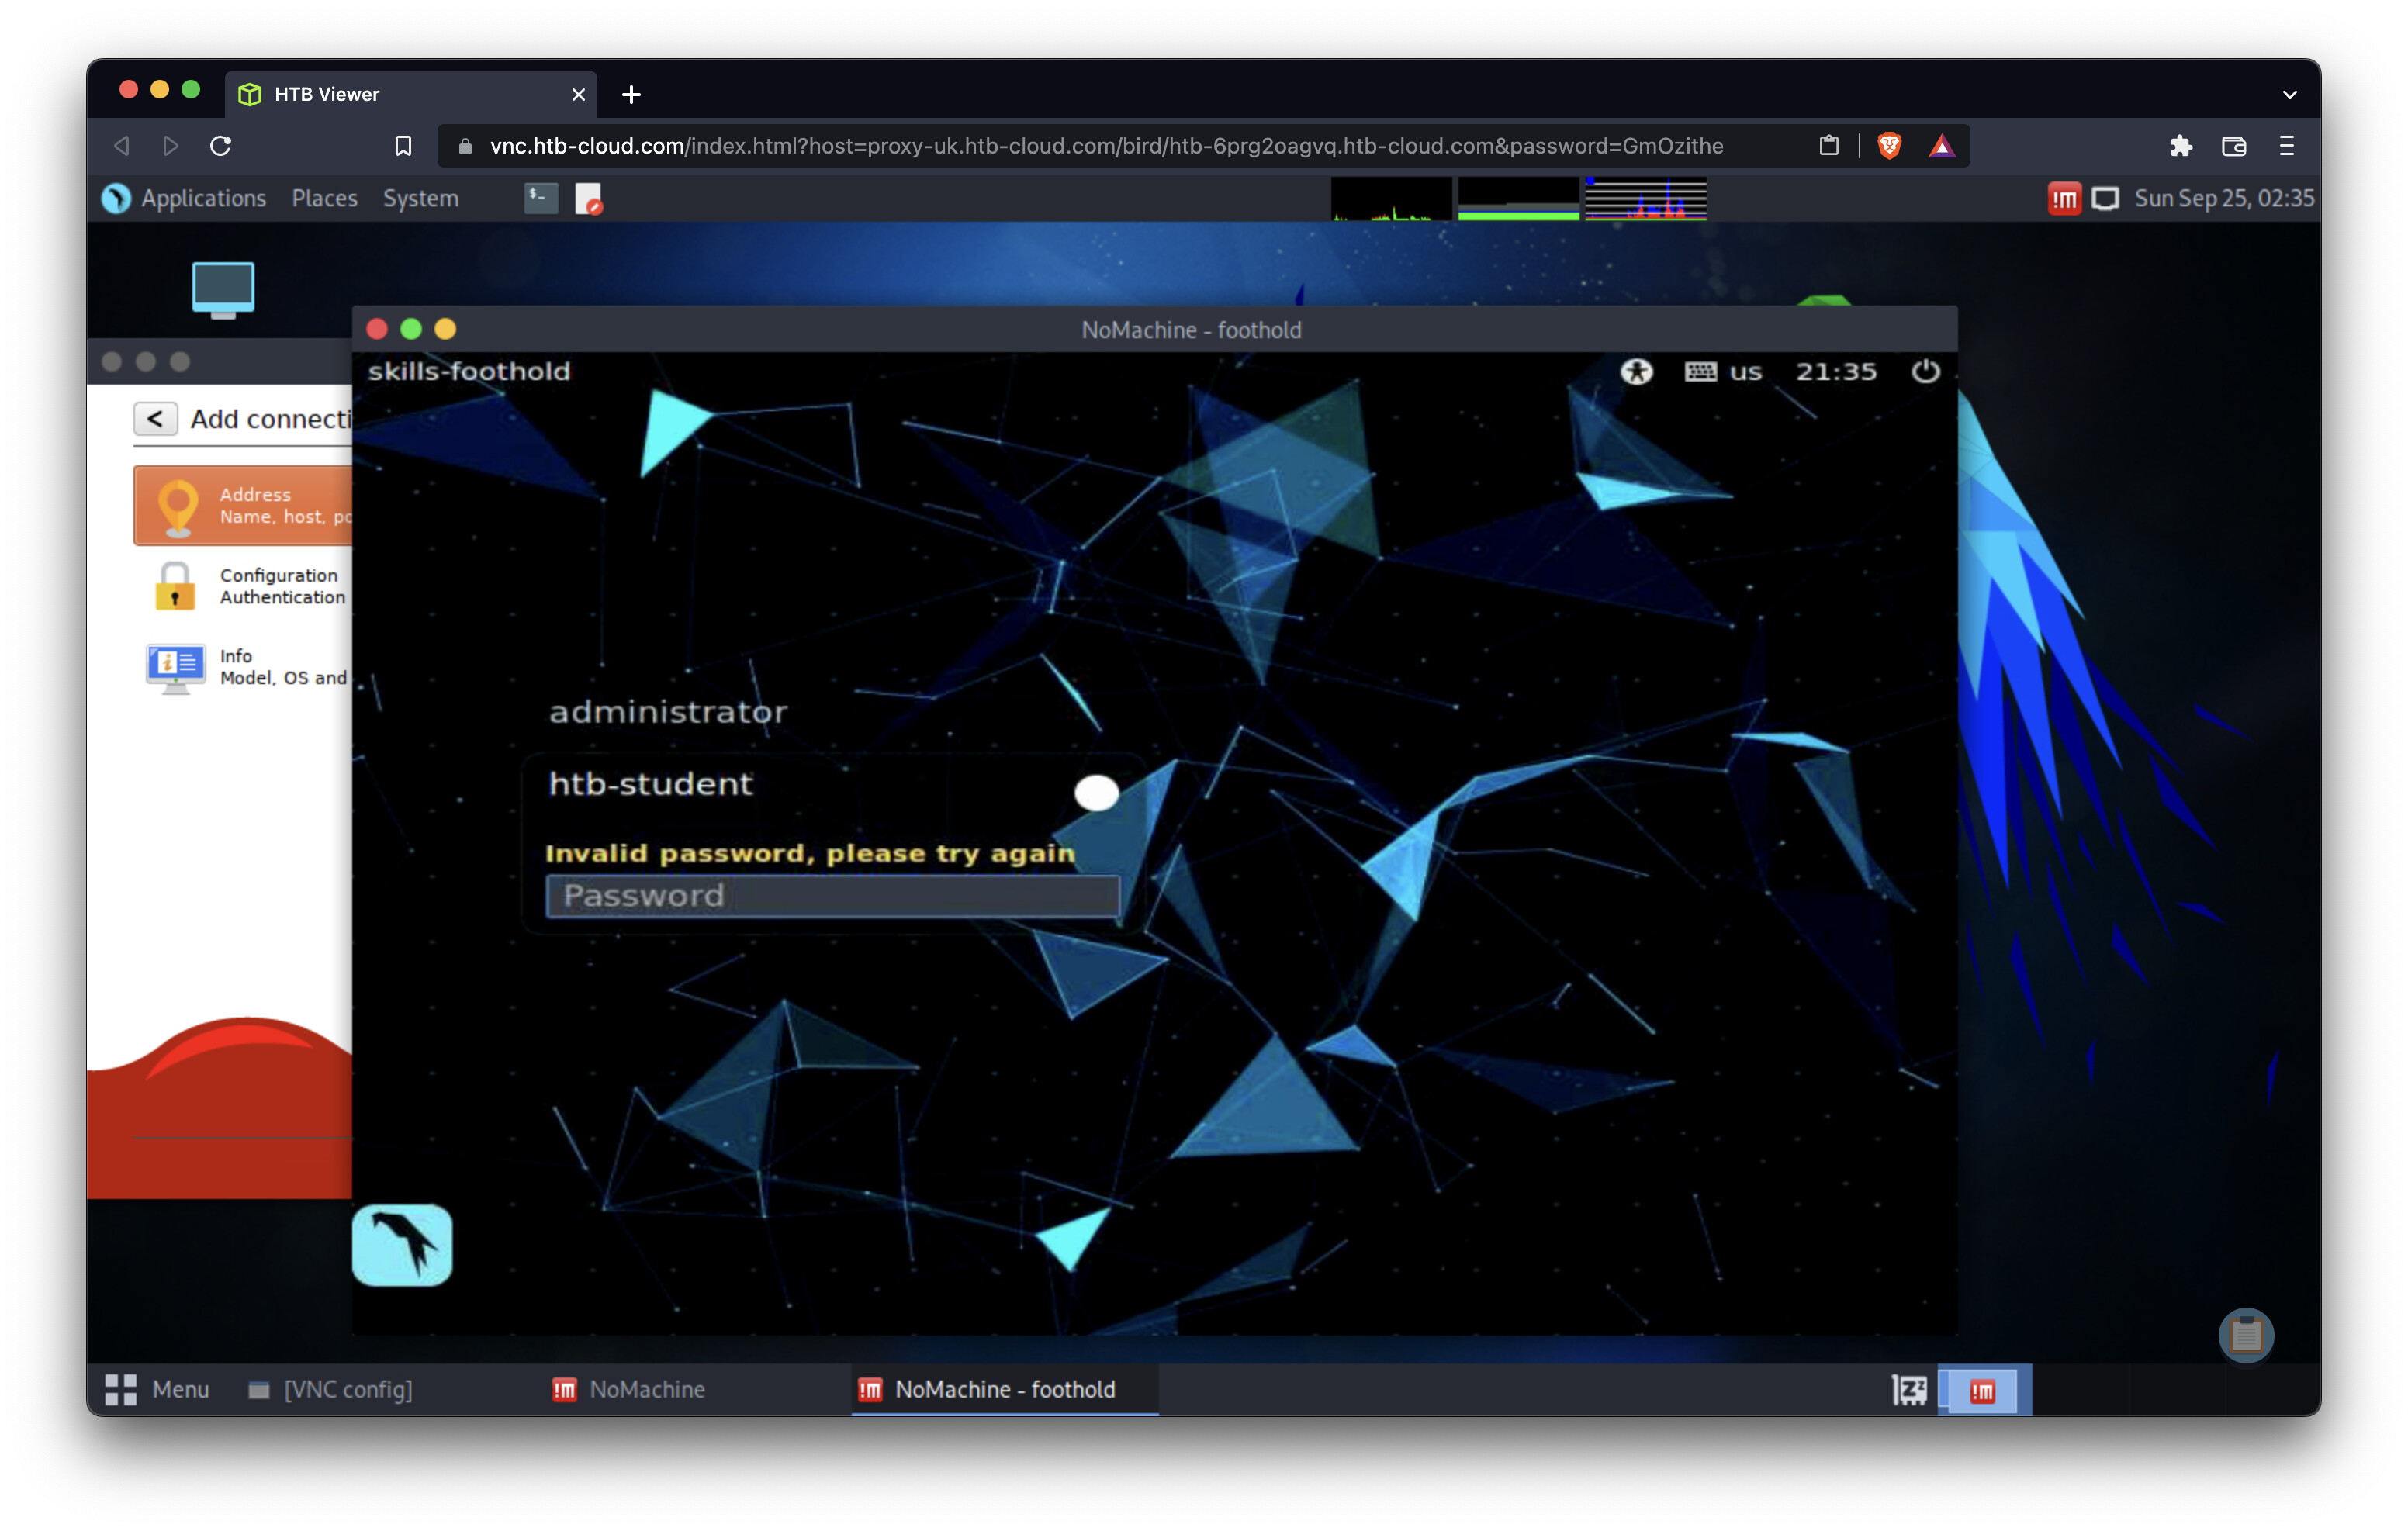Open the accessibility menu icon
Screen dimensions: 2408x1531
coord(1636,372)
